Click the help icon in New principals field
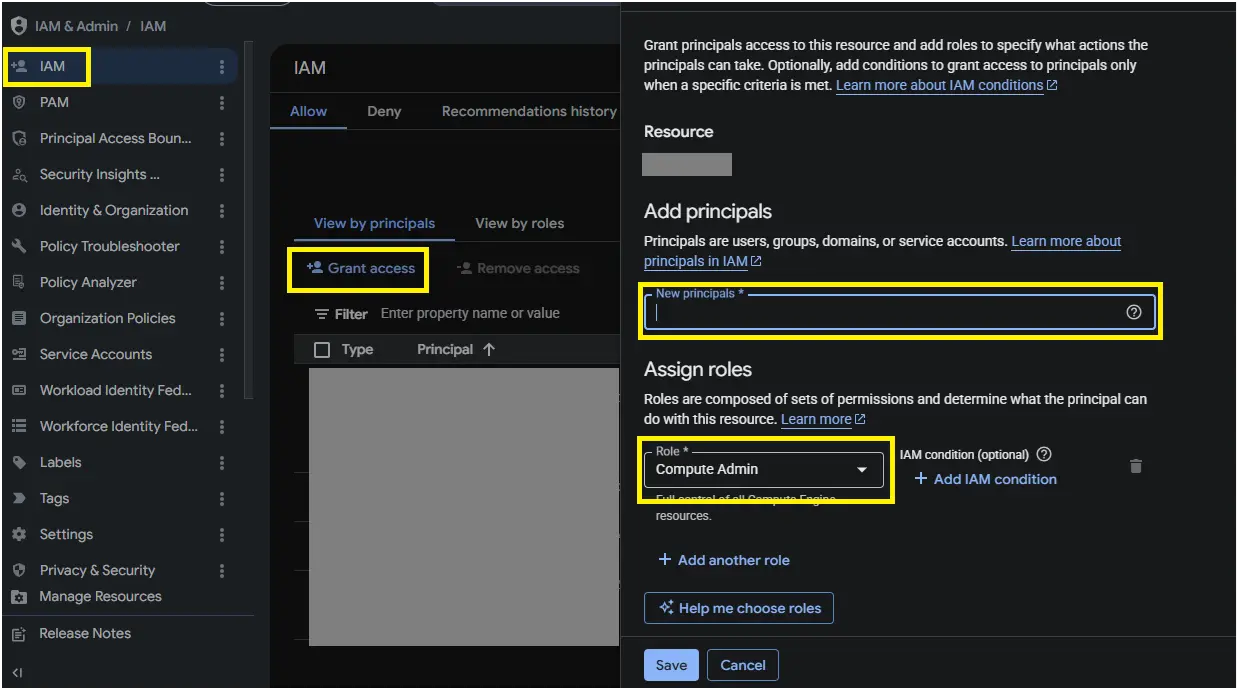The width and height of the screenshot is (1238, 690). coord(1133,312)
